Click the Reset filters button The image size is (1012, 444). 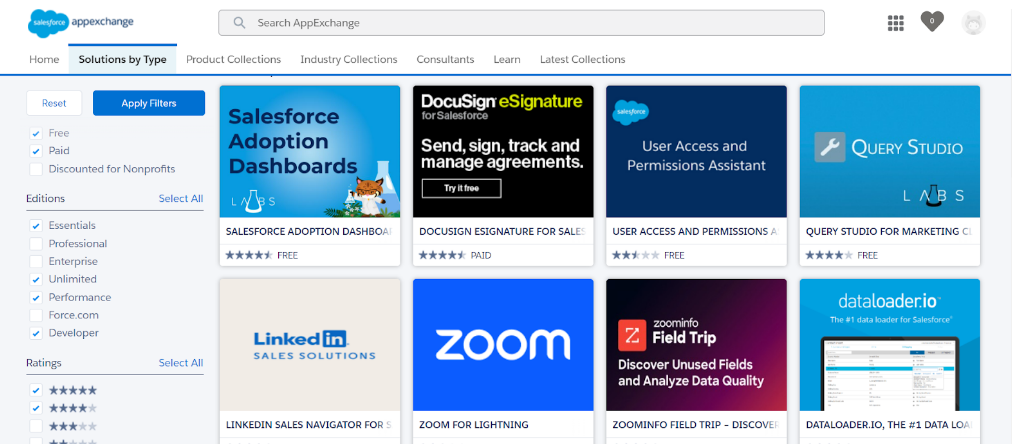[x=54, y=103]
